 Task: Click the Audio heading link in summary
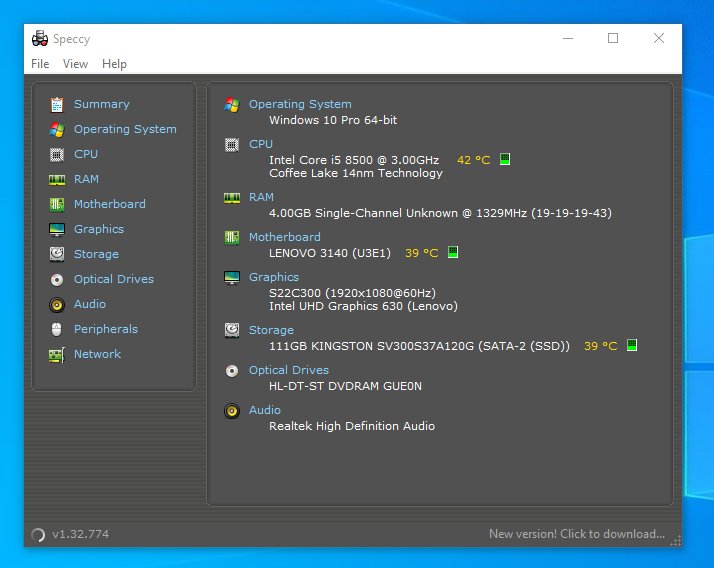tap(265, 410)
